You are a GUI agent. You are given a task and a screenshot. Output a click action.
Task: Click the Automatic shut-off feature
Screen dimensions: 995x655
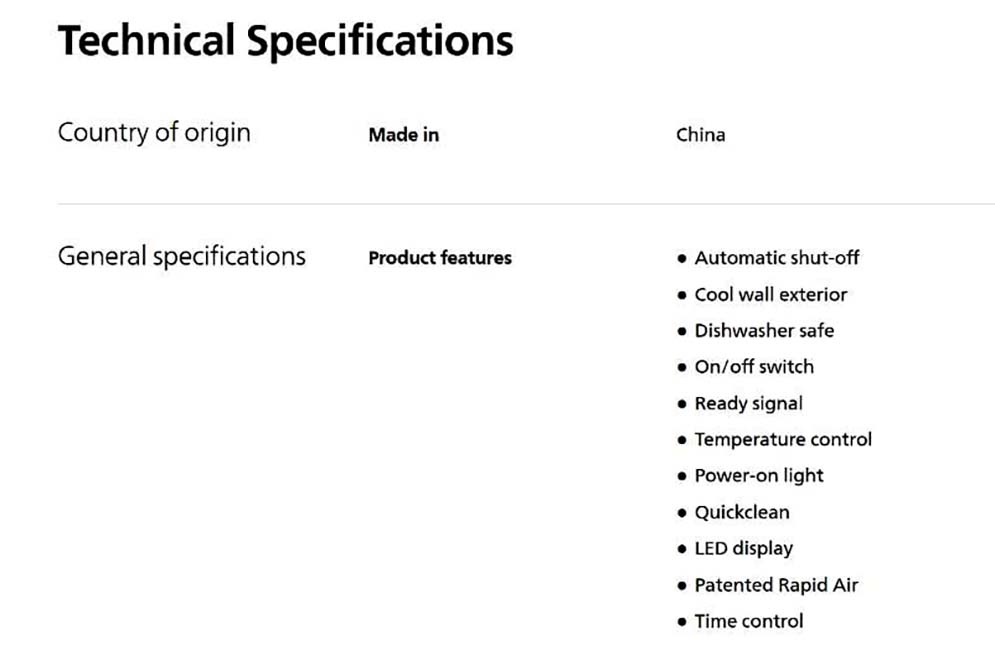776,258
